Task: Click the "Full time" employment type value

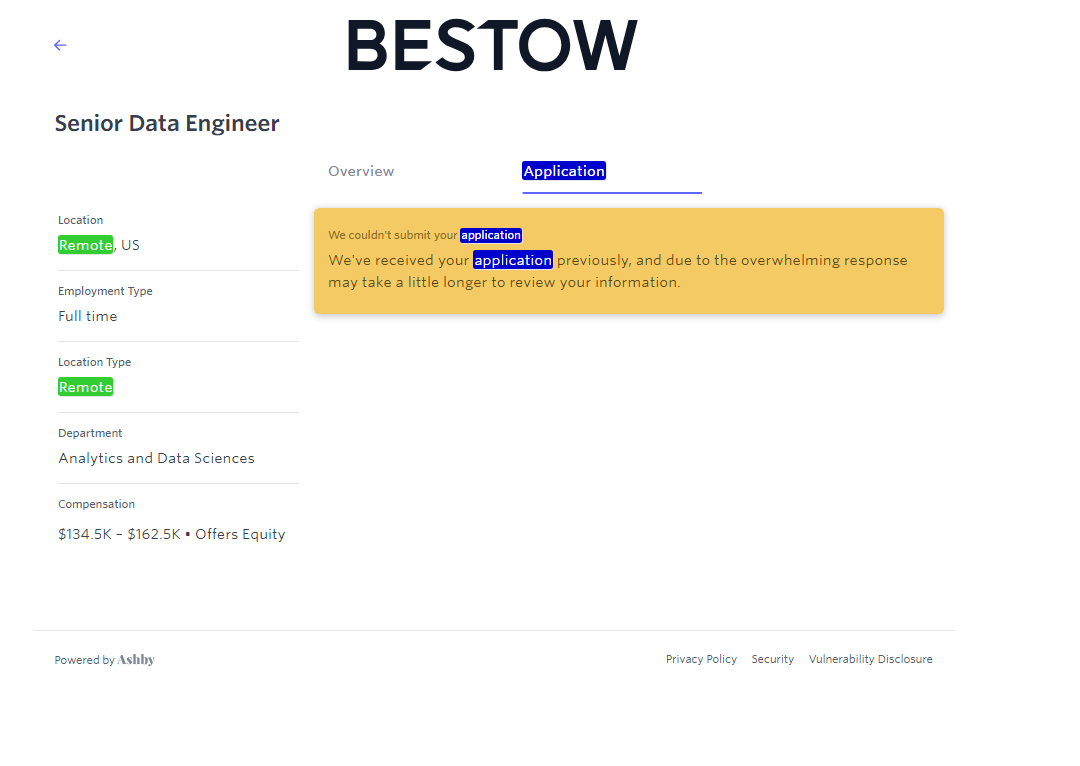Action: (88, 316)
